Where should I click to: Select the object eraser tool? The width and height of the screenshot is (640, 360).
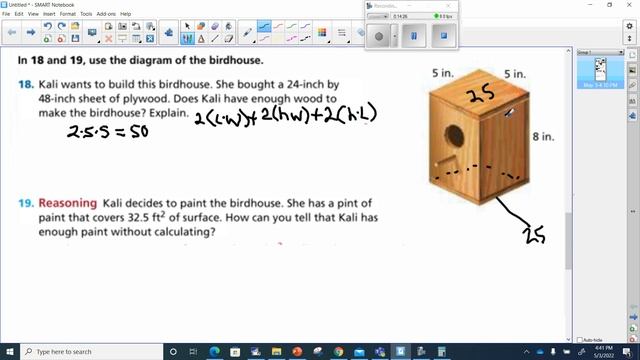point(215,26)
